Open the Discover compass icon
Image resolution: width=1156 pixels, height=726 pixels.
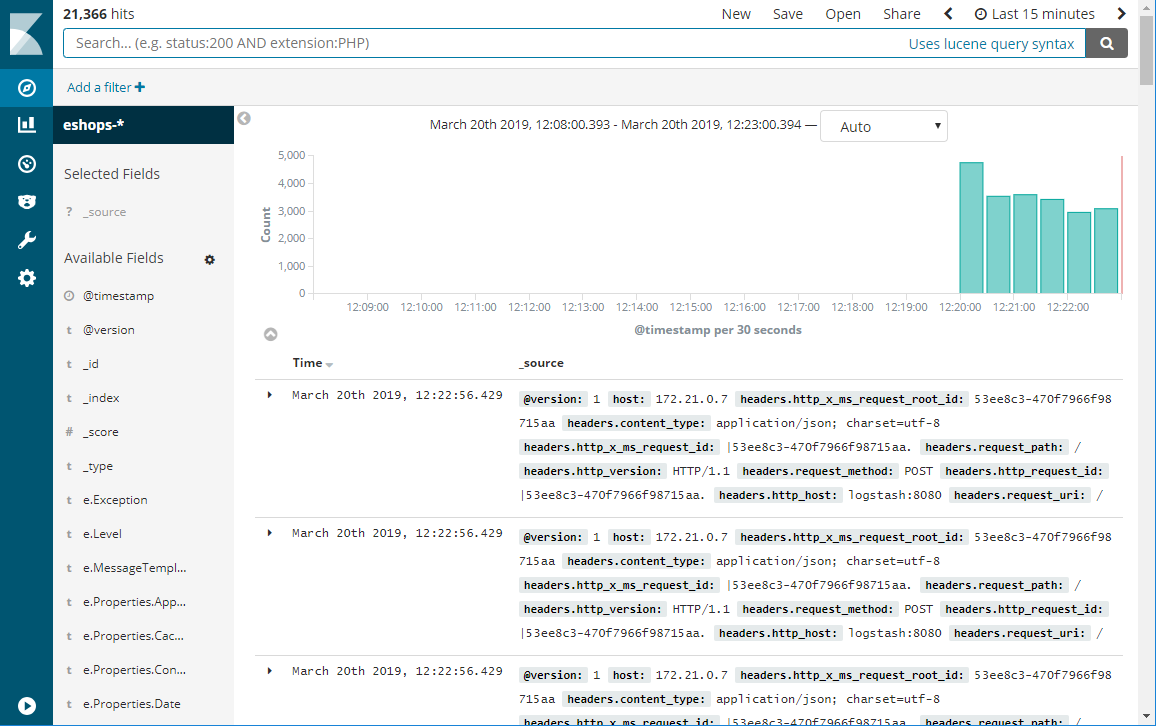(27, 88)
